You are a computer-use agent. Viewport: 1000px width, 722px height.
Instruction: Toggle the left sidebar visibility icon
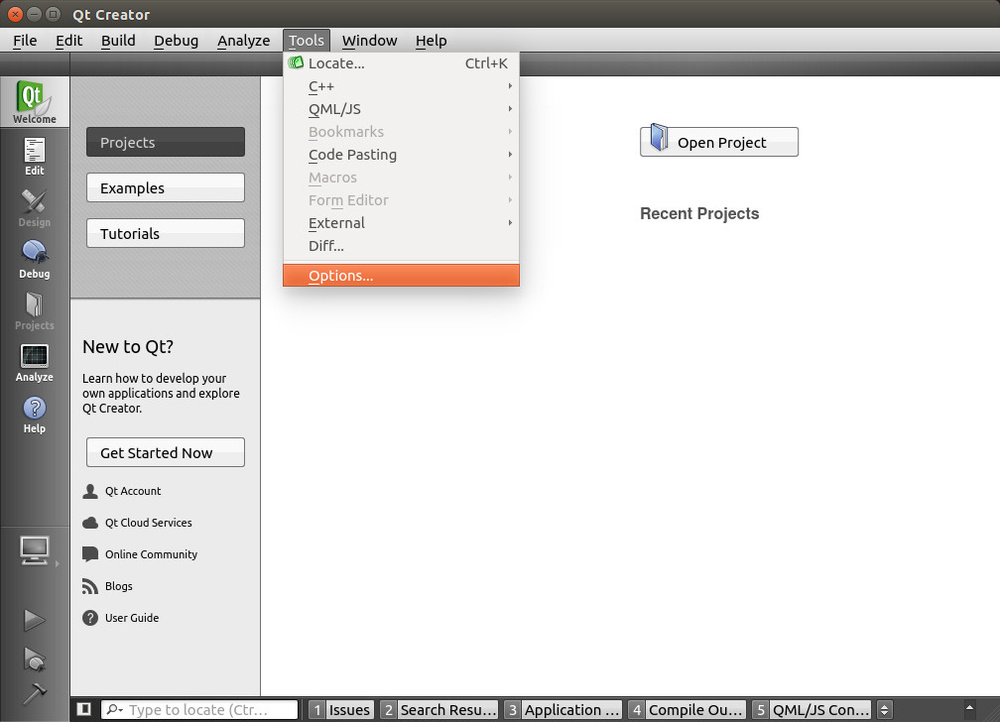(x=84, y=709)
